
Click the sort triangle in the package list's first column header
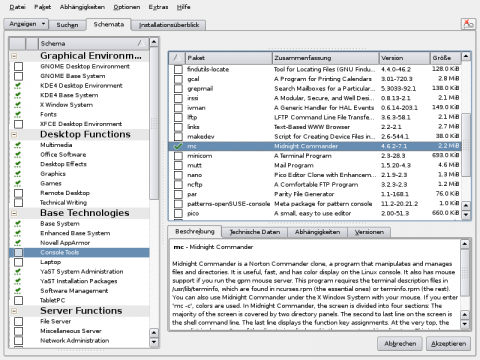tap(177, 58)
